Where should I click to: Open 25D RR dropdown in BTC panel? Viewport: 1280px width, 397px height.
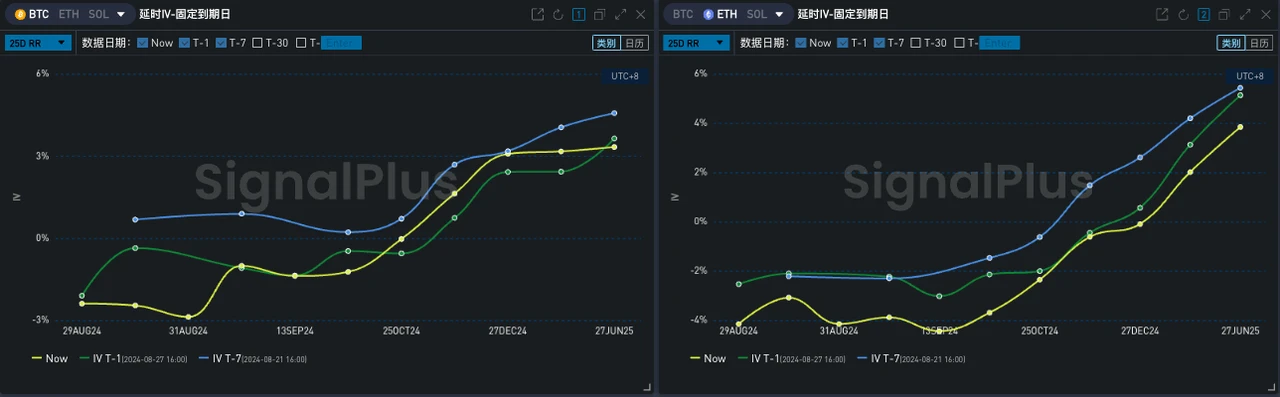click(38, 43)
